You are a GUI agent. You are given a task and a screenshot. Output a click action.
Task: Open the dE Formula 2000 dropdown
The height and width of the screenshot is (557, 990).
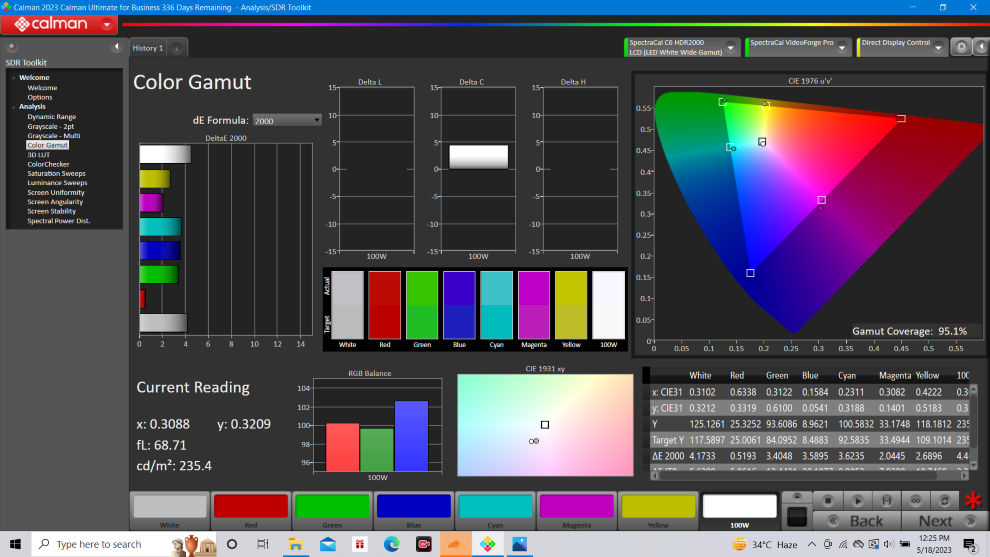pyautogui.click(x=287, y=120)
